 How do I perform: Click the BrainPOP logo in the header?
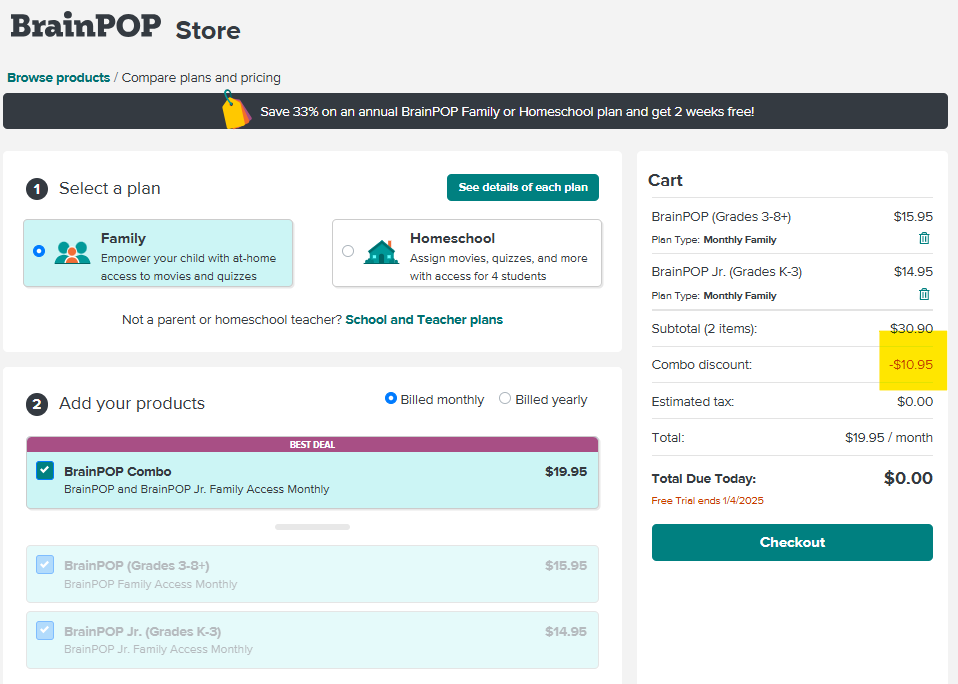(84, 27)
